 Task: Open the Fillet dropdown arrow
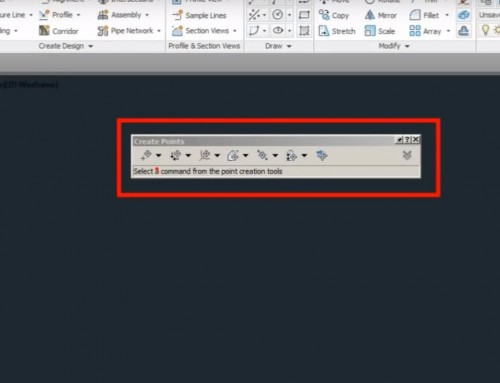pos(447,15)
